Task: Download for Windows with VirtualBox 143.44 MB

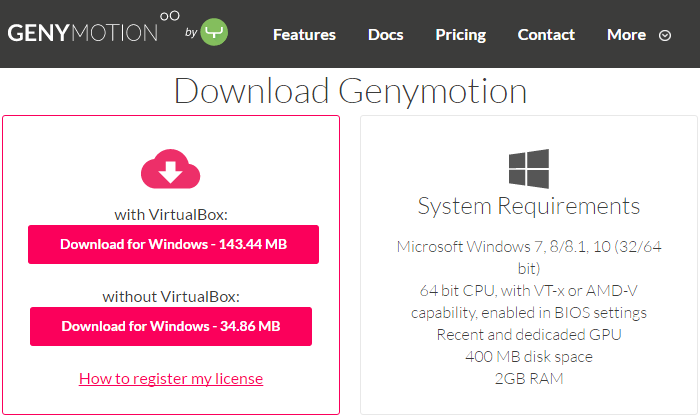Action: click(173, 244)
